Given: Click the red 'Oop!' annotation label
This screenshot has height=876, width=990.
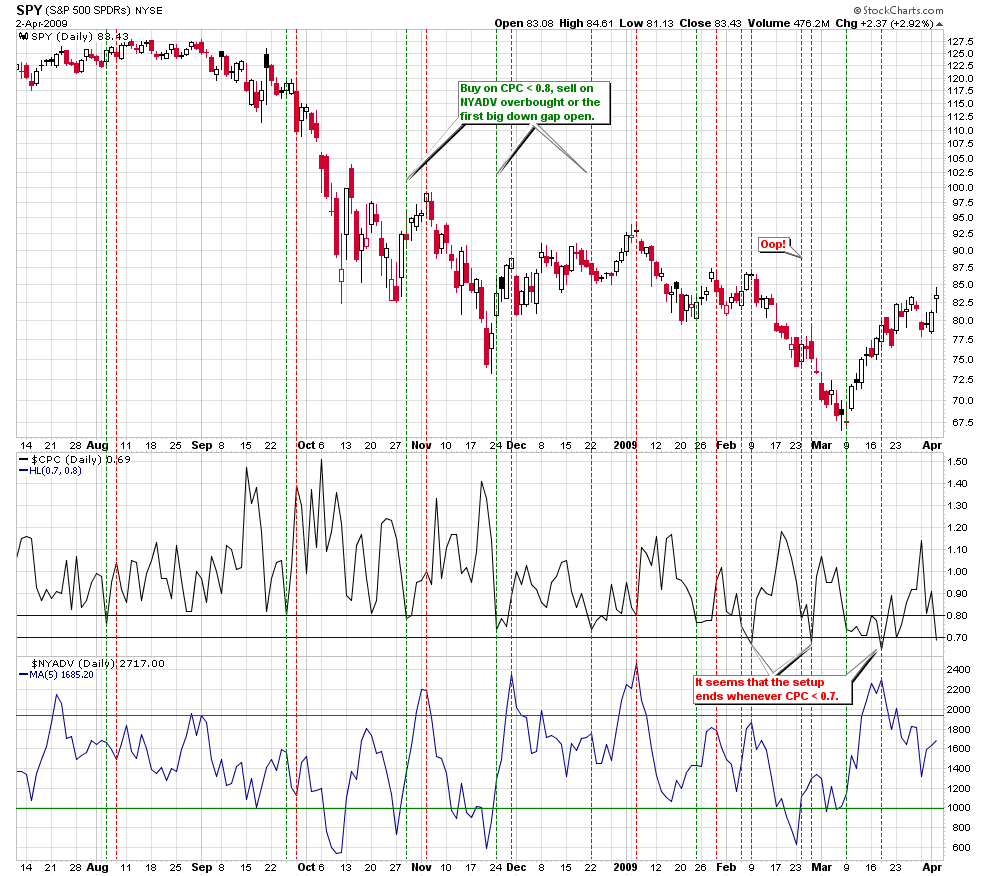Looking at the screenshot, I should click(x=773, y=244).
